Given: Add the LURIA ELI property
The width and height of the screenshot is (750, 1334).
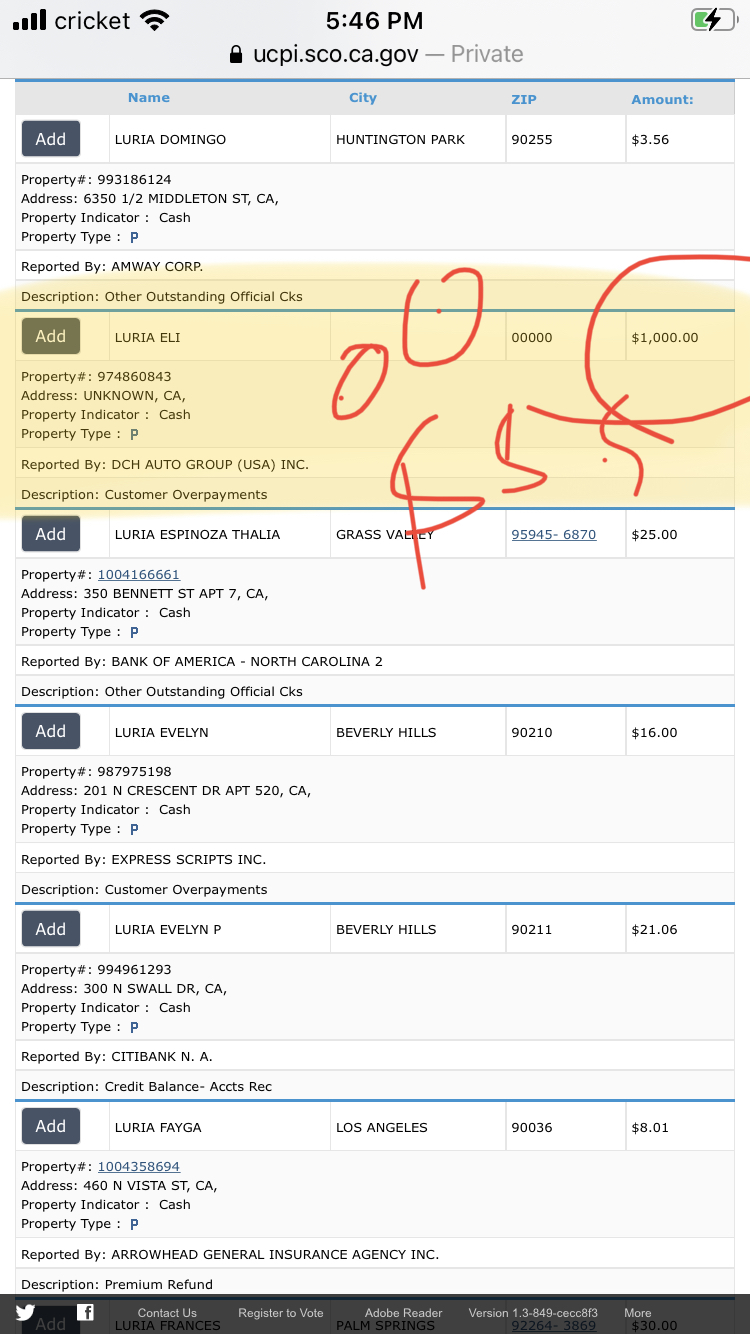Looking at the screenshot, I should point(51,336).
